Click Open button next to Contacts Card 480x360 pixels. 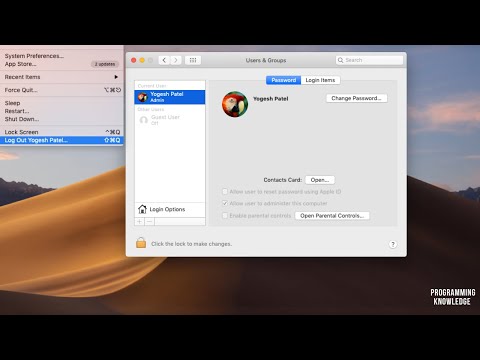coord(320,180)
